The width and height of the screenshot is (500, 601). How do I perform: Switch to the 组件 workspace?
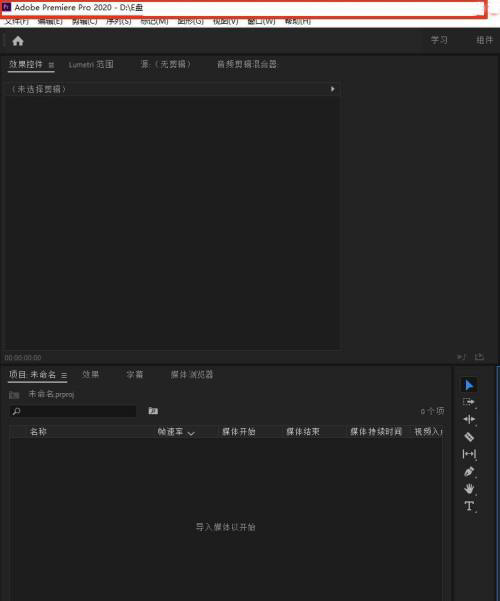point(485,40)
